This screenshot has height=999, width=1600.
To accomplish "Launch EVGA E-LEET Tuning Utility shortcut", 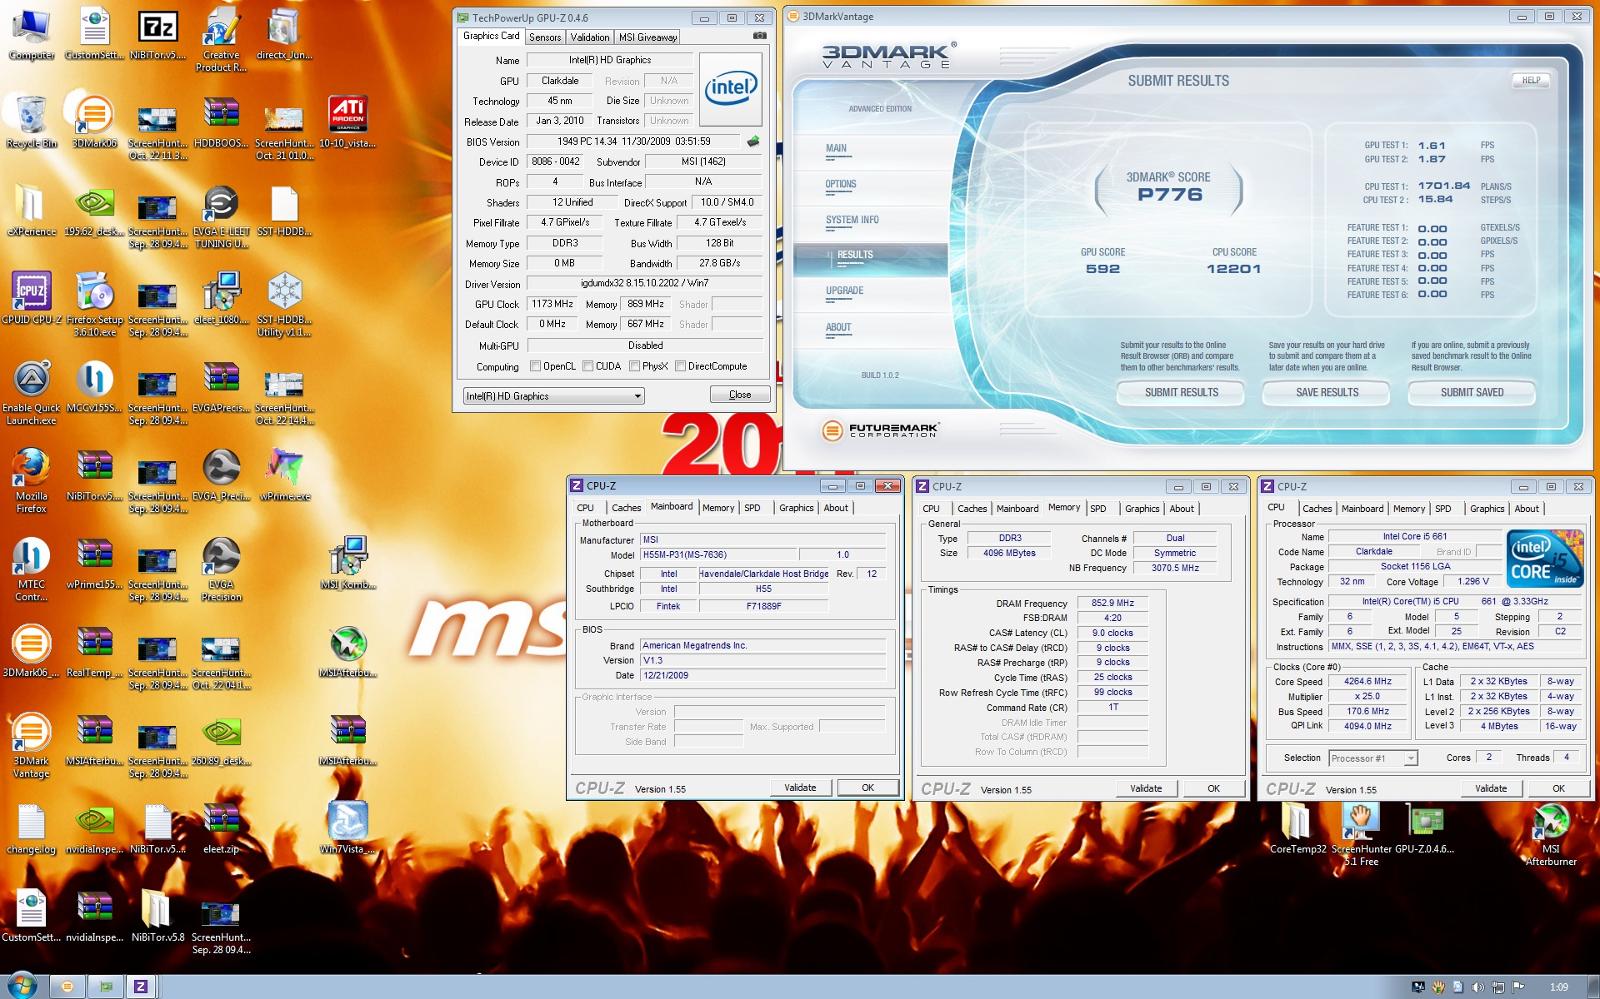I will click(x=221, y=216).
